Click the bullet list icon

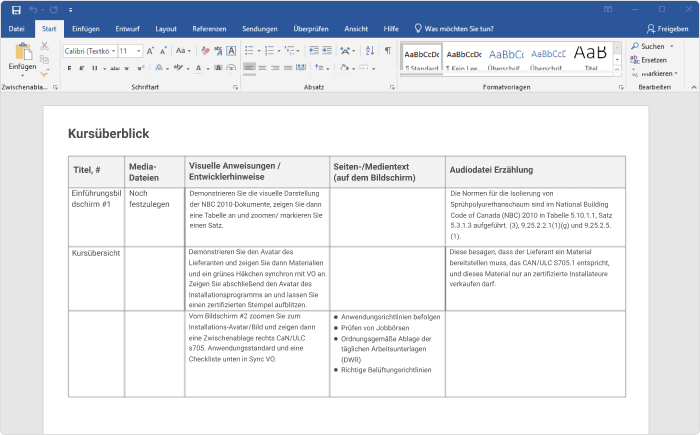click(x=249, y=50)
